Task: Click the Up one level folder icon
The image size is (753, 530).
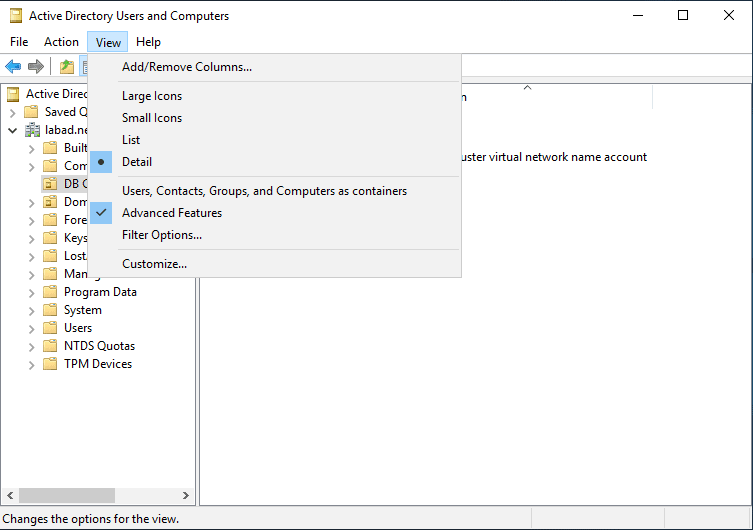Action: pos(66,67)
